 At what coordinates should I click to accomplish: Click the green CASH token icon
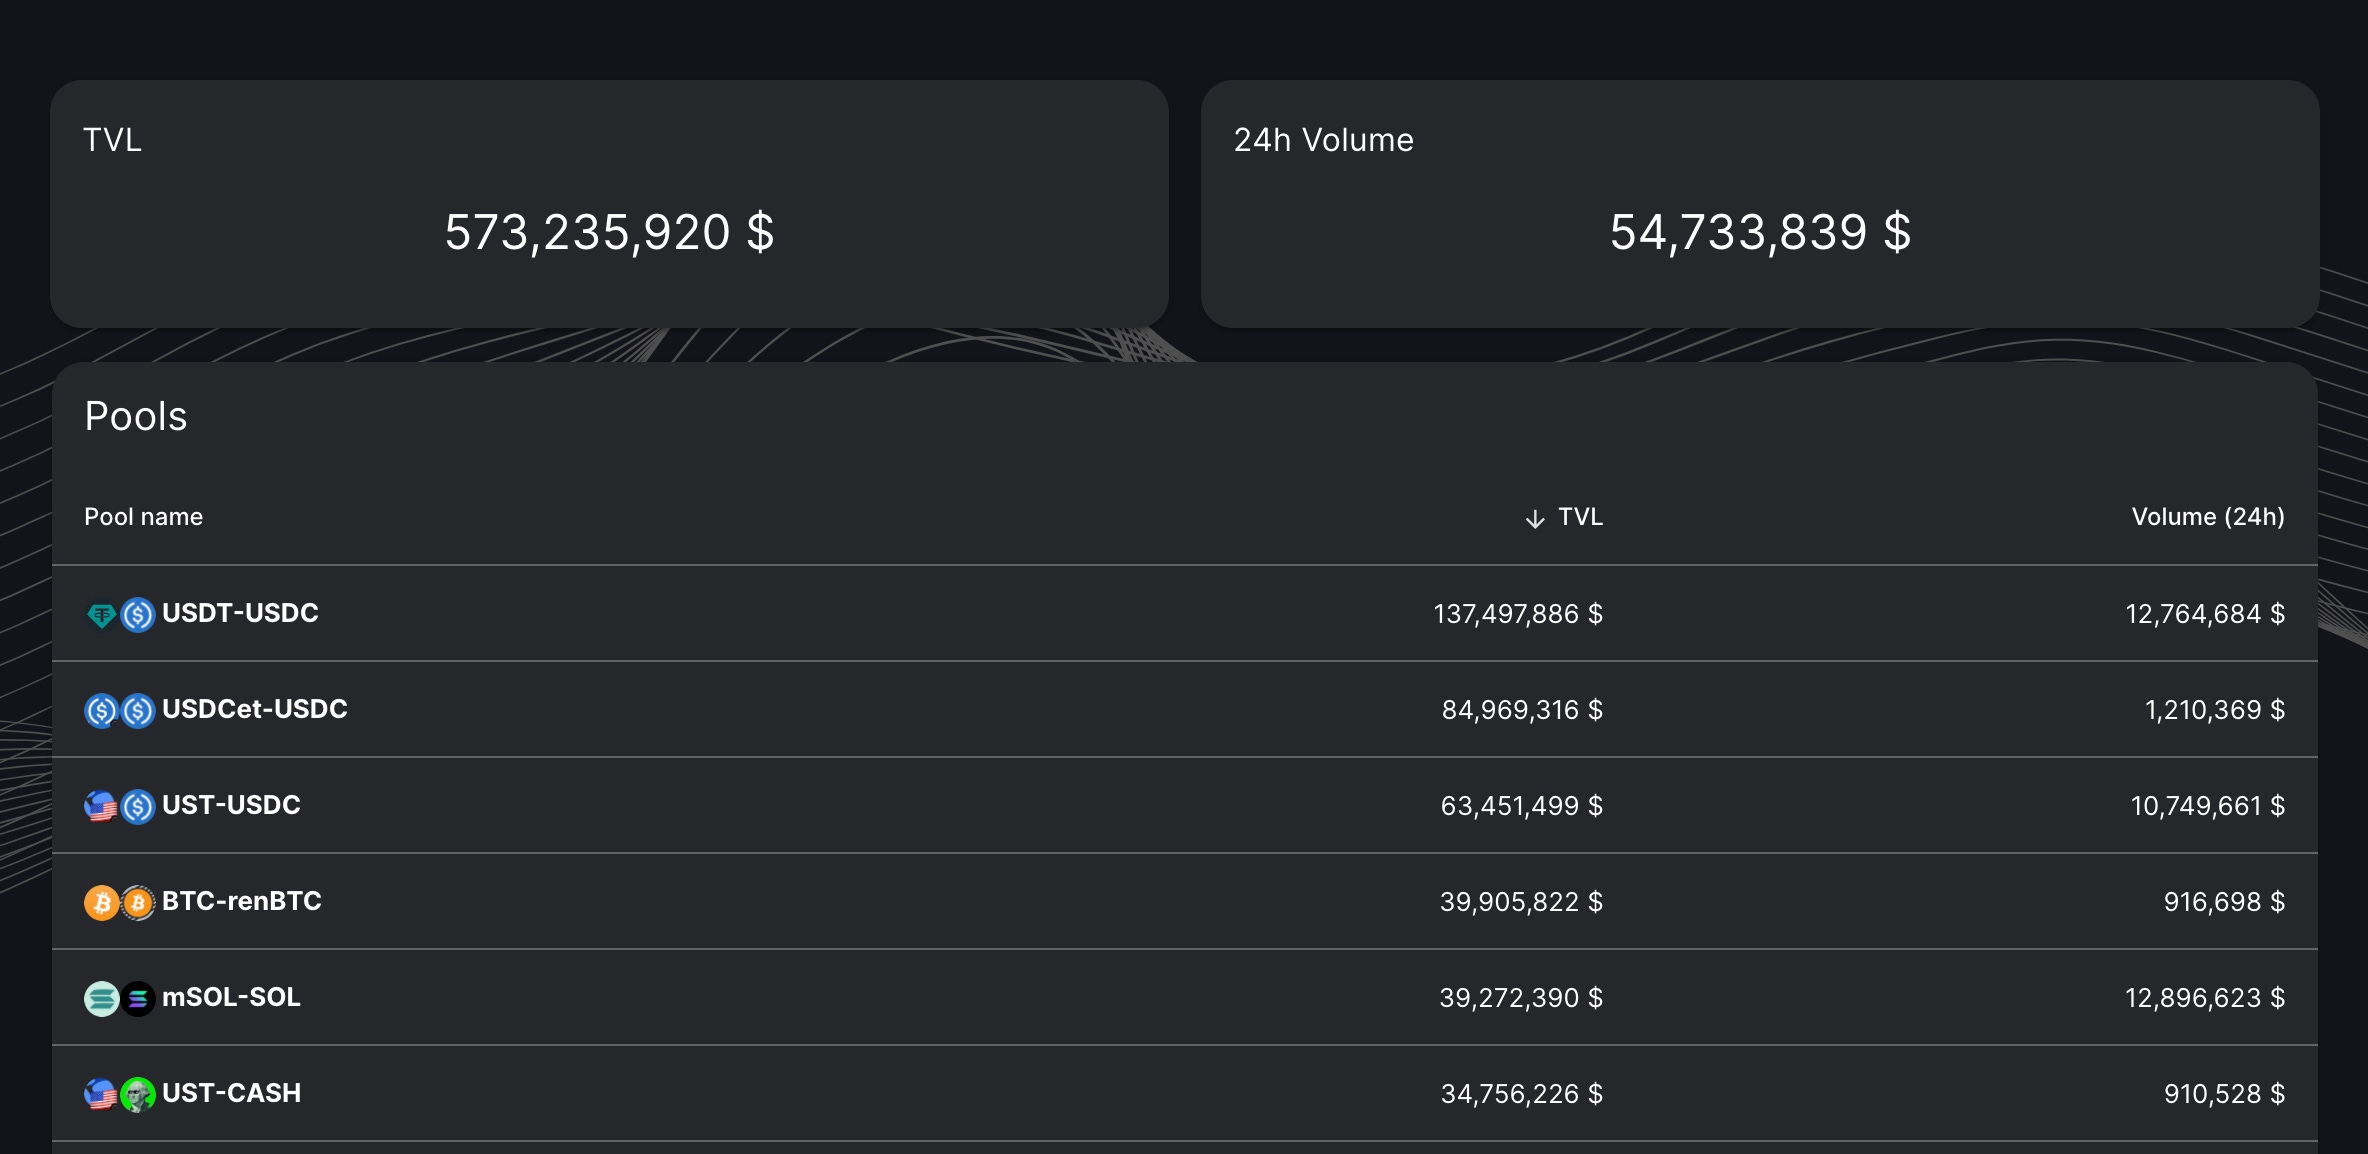pyautogui.click(x=138, y=1094)
